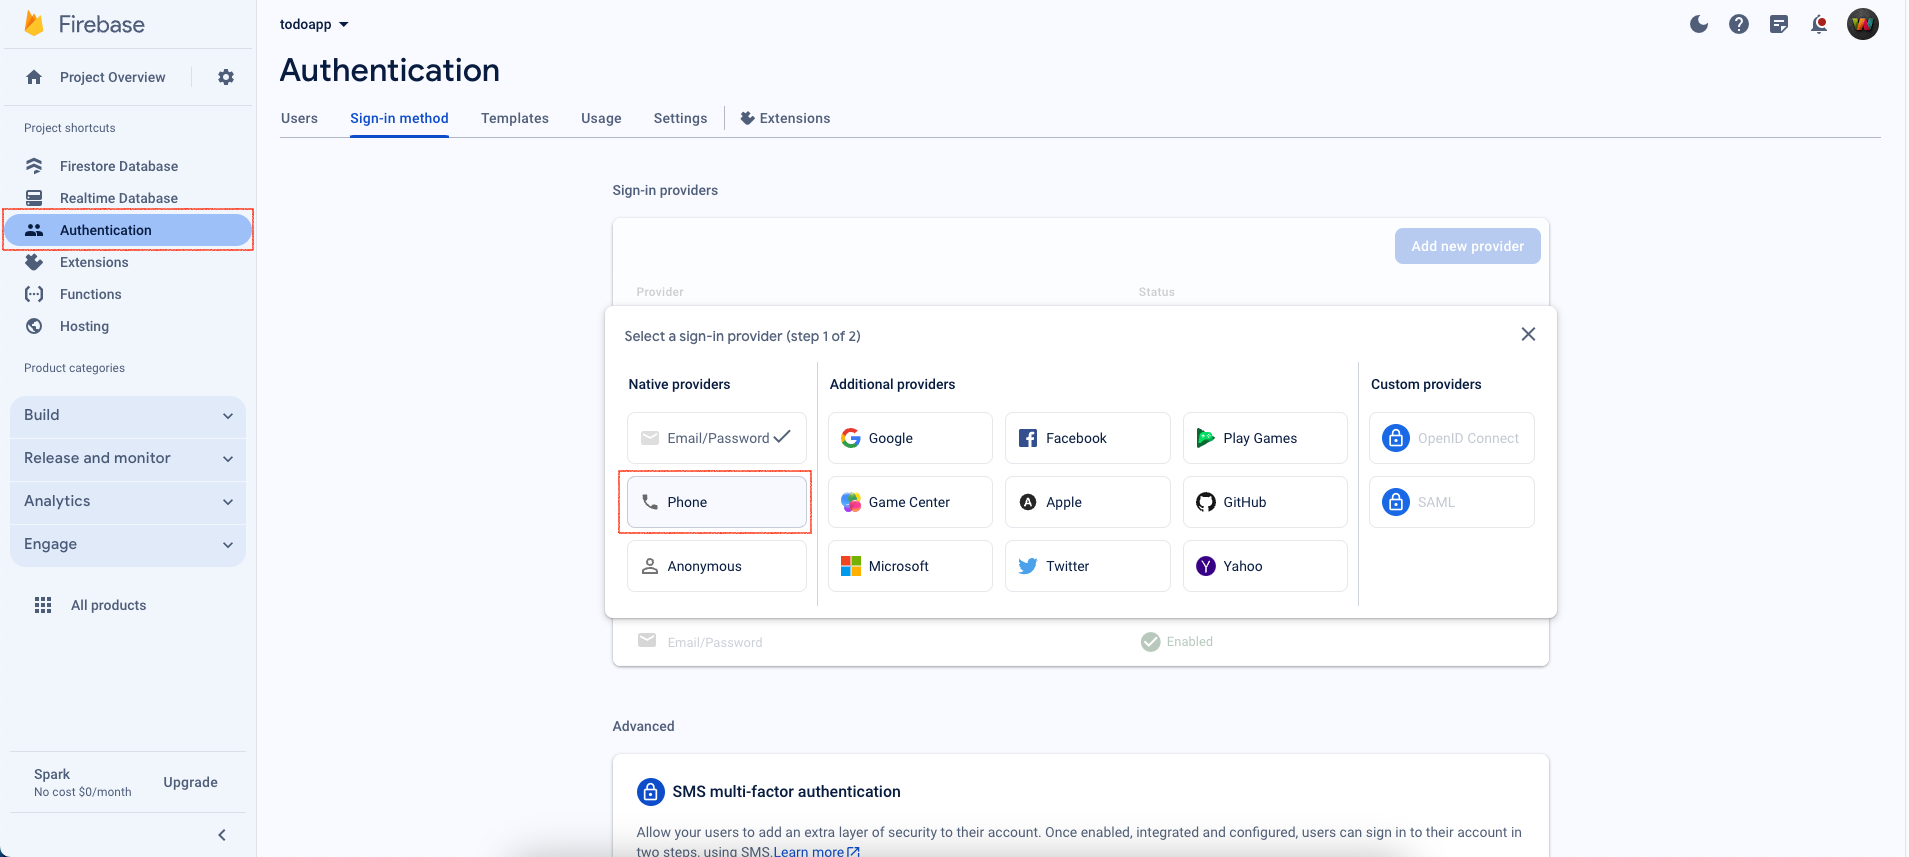
Task: Select the Phone provider
Action: [x=717, y=502]
